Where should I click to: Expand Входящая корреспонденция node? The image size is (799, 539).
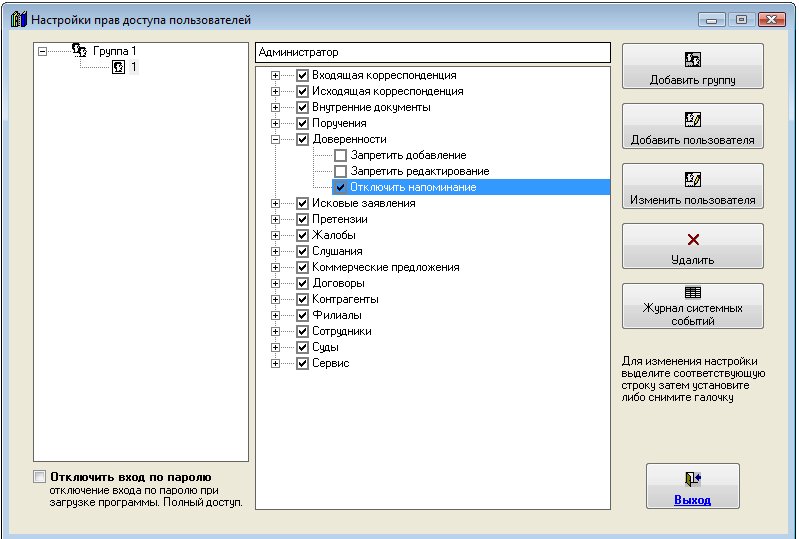click(x=275, y=75)
